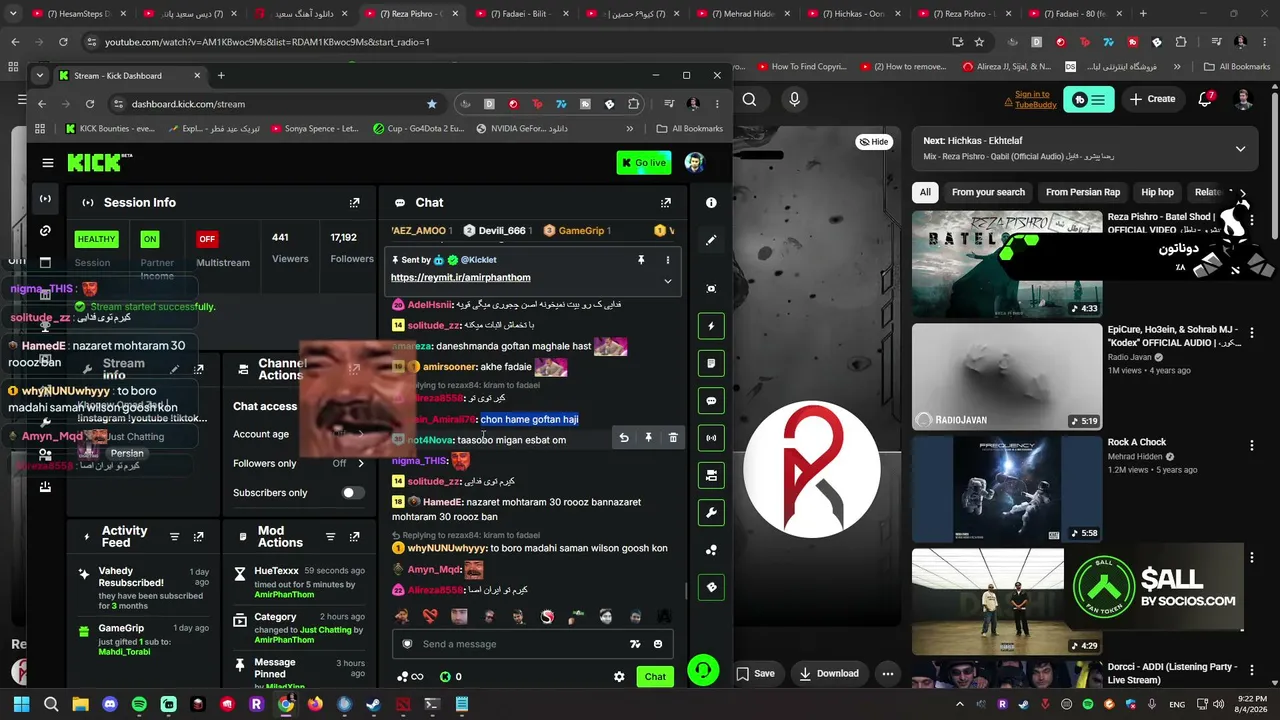Expand the Next: Hichkas - Ekhtelaf playlist panel
Screen dimensions: 1280x720
(1240, 149)
